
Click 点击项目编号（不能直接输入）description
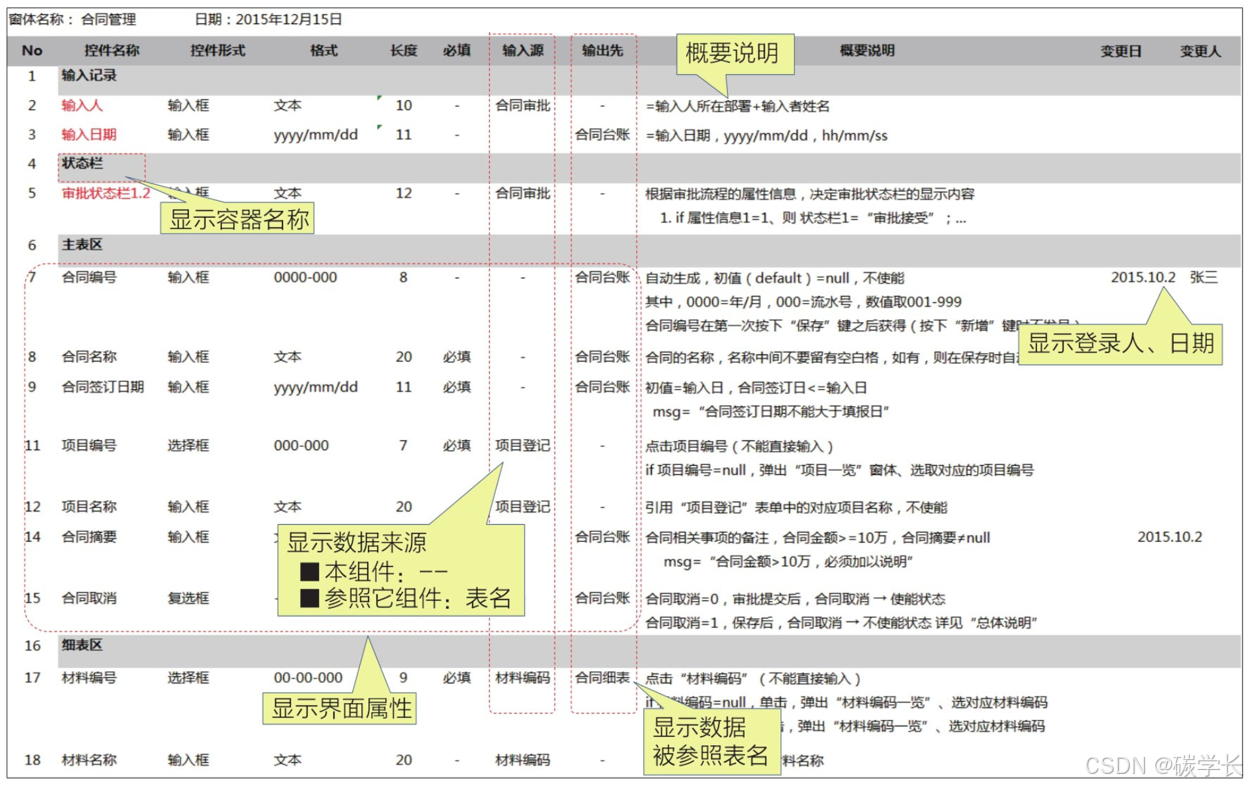[741, 446]
